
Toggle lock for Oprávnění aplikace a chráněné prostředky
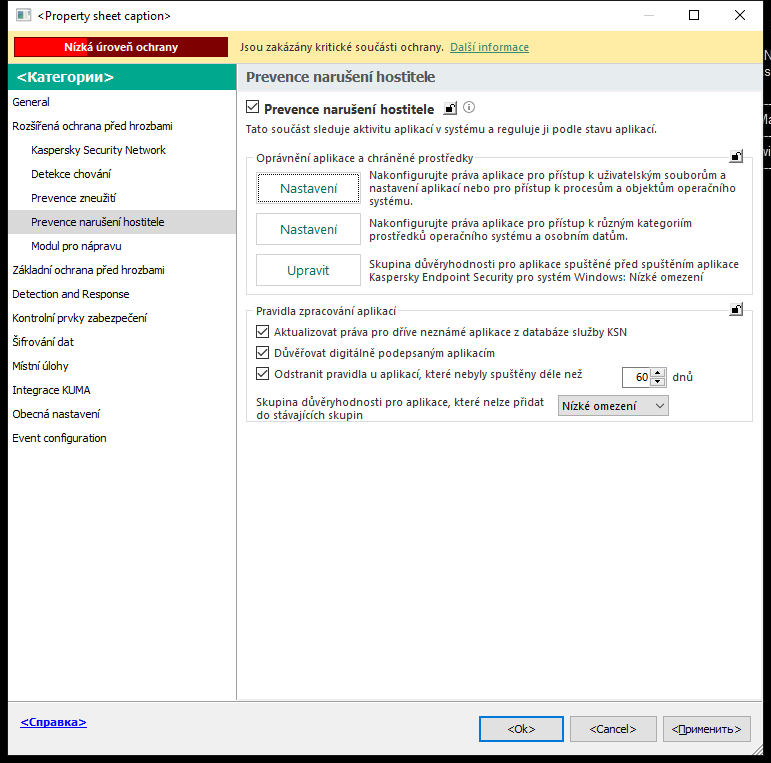pyautogui.click(x=736, y=156)
